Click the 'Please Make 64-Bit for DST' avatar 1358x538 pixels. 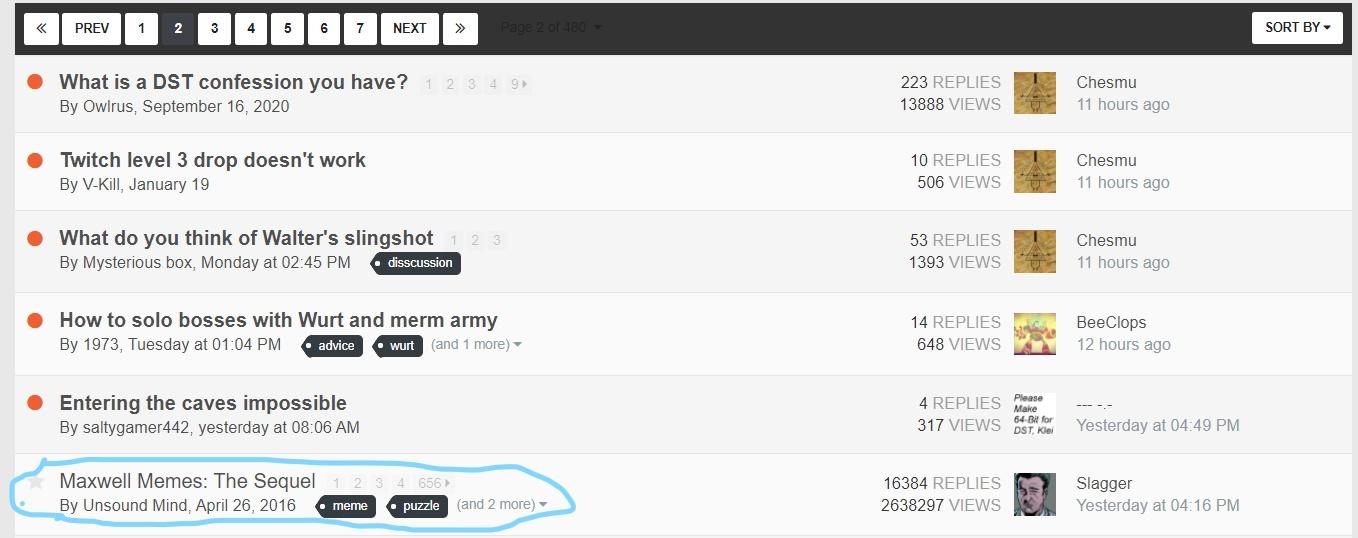pyautogui.click(x=1034, y=414)
